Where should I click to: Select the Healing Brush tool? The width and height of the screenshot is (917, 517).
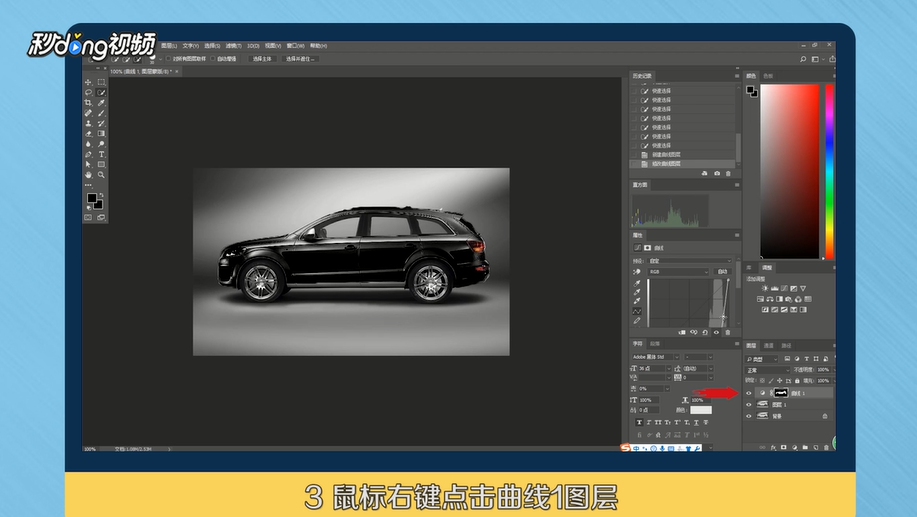(x=88, y=113)
